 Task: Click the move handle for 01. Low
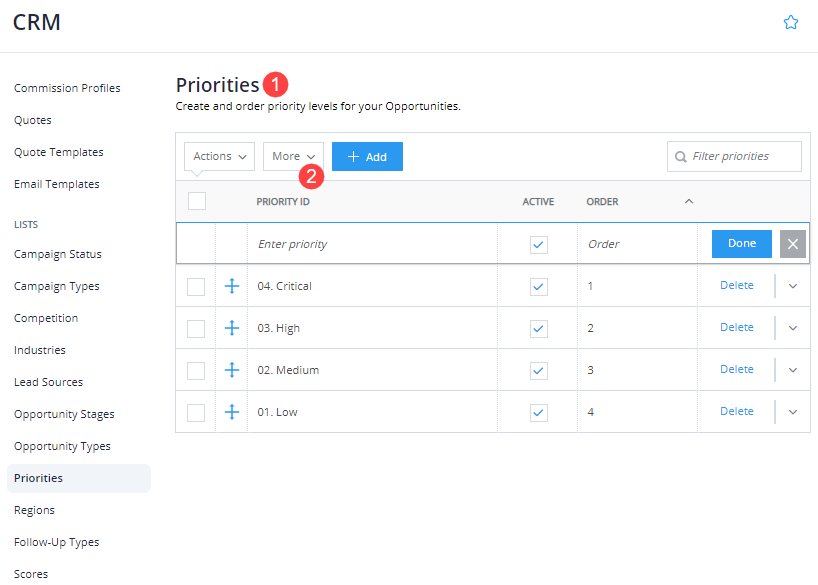(232, 412)
